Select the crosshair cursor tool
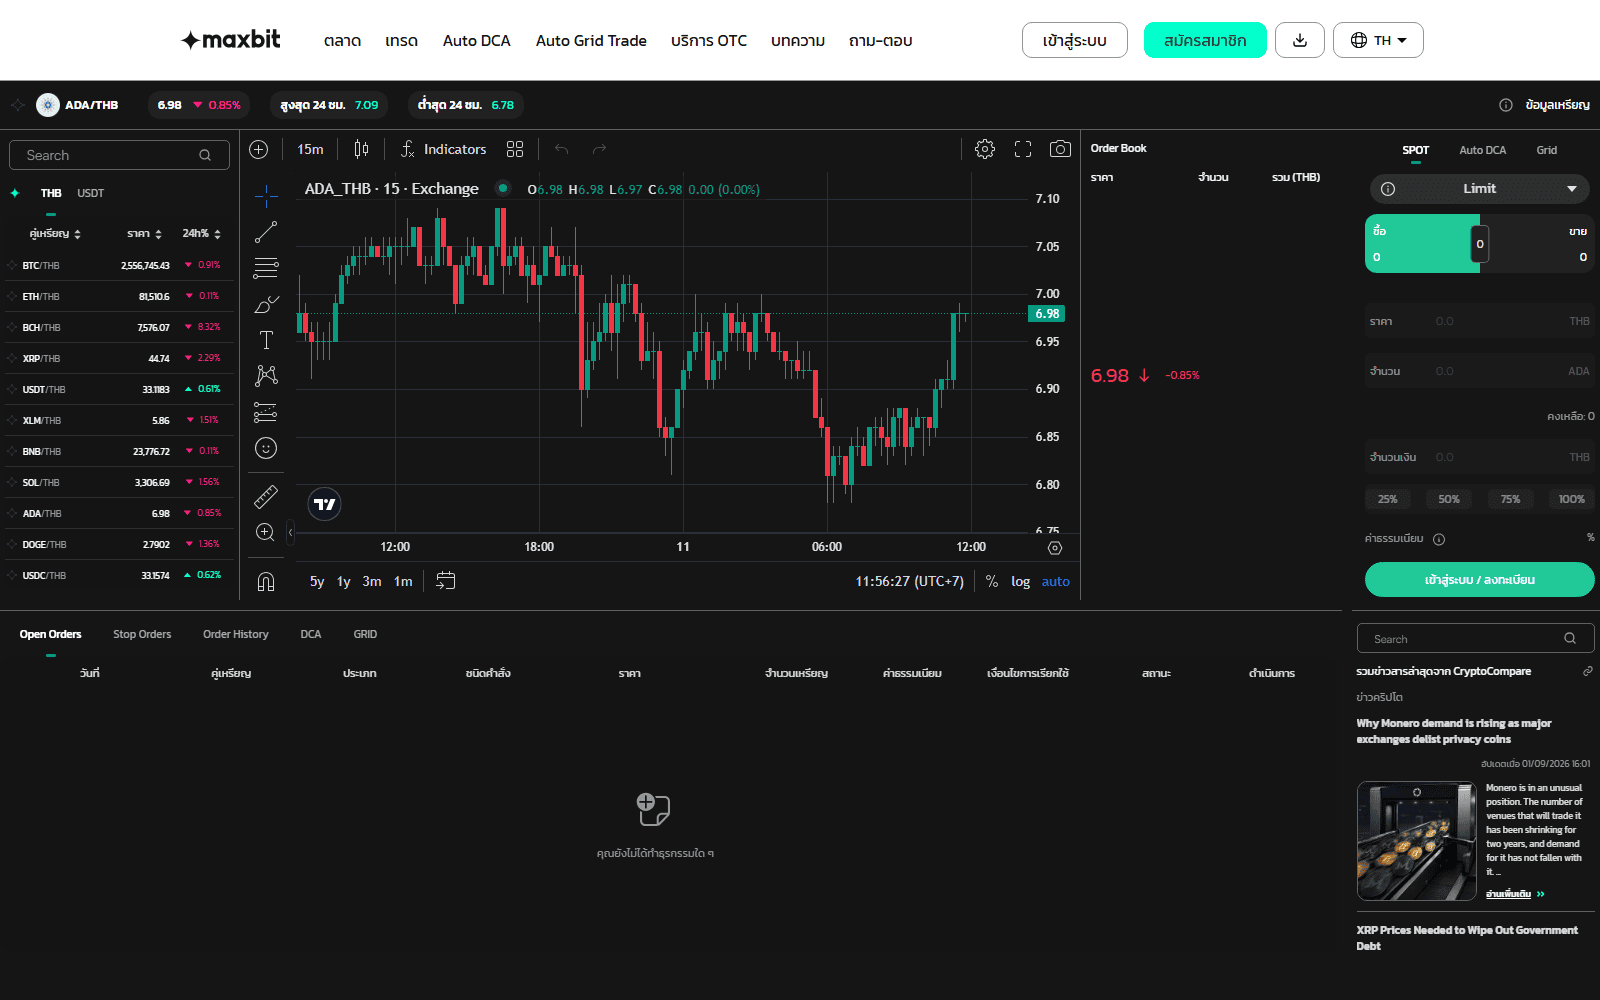 (x=266, y=195)
